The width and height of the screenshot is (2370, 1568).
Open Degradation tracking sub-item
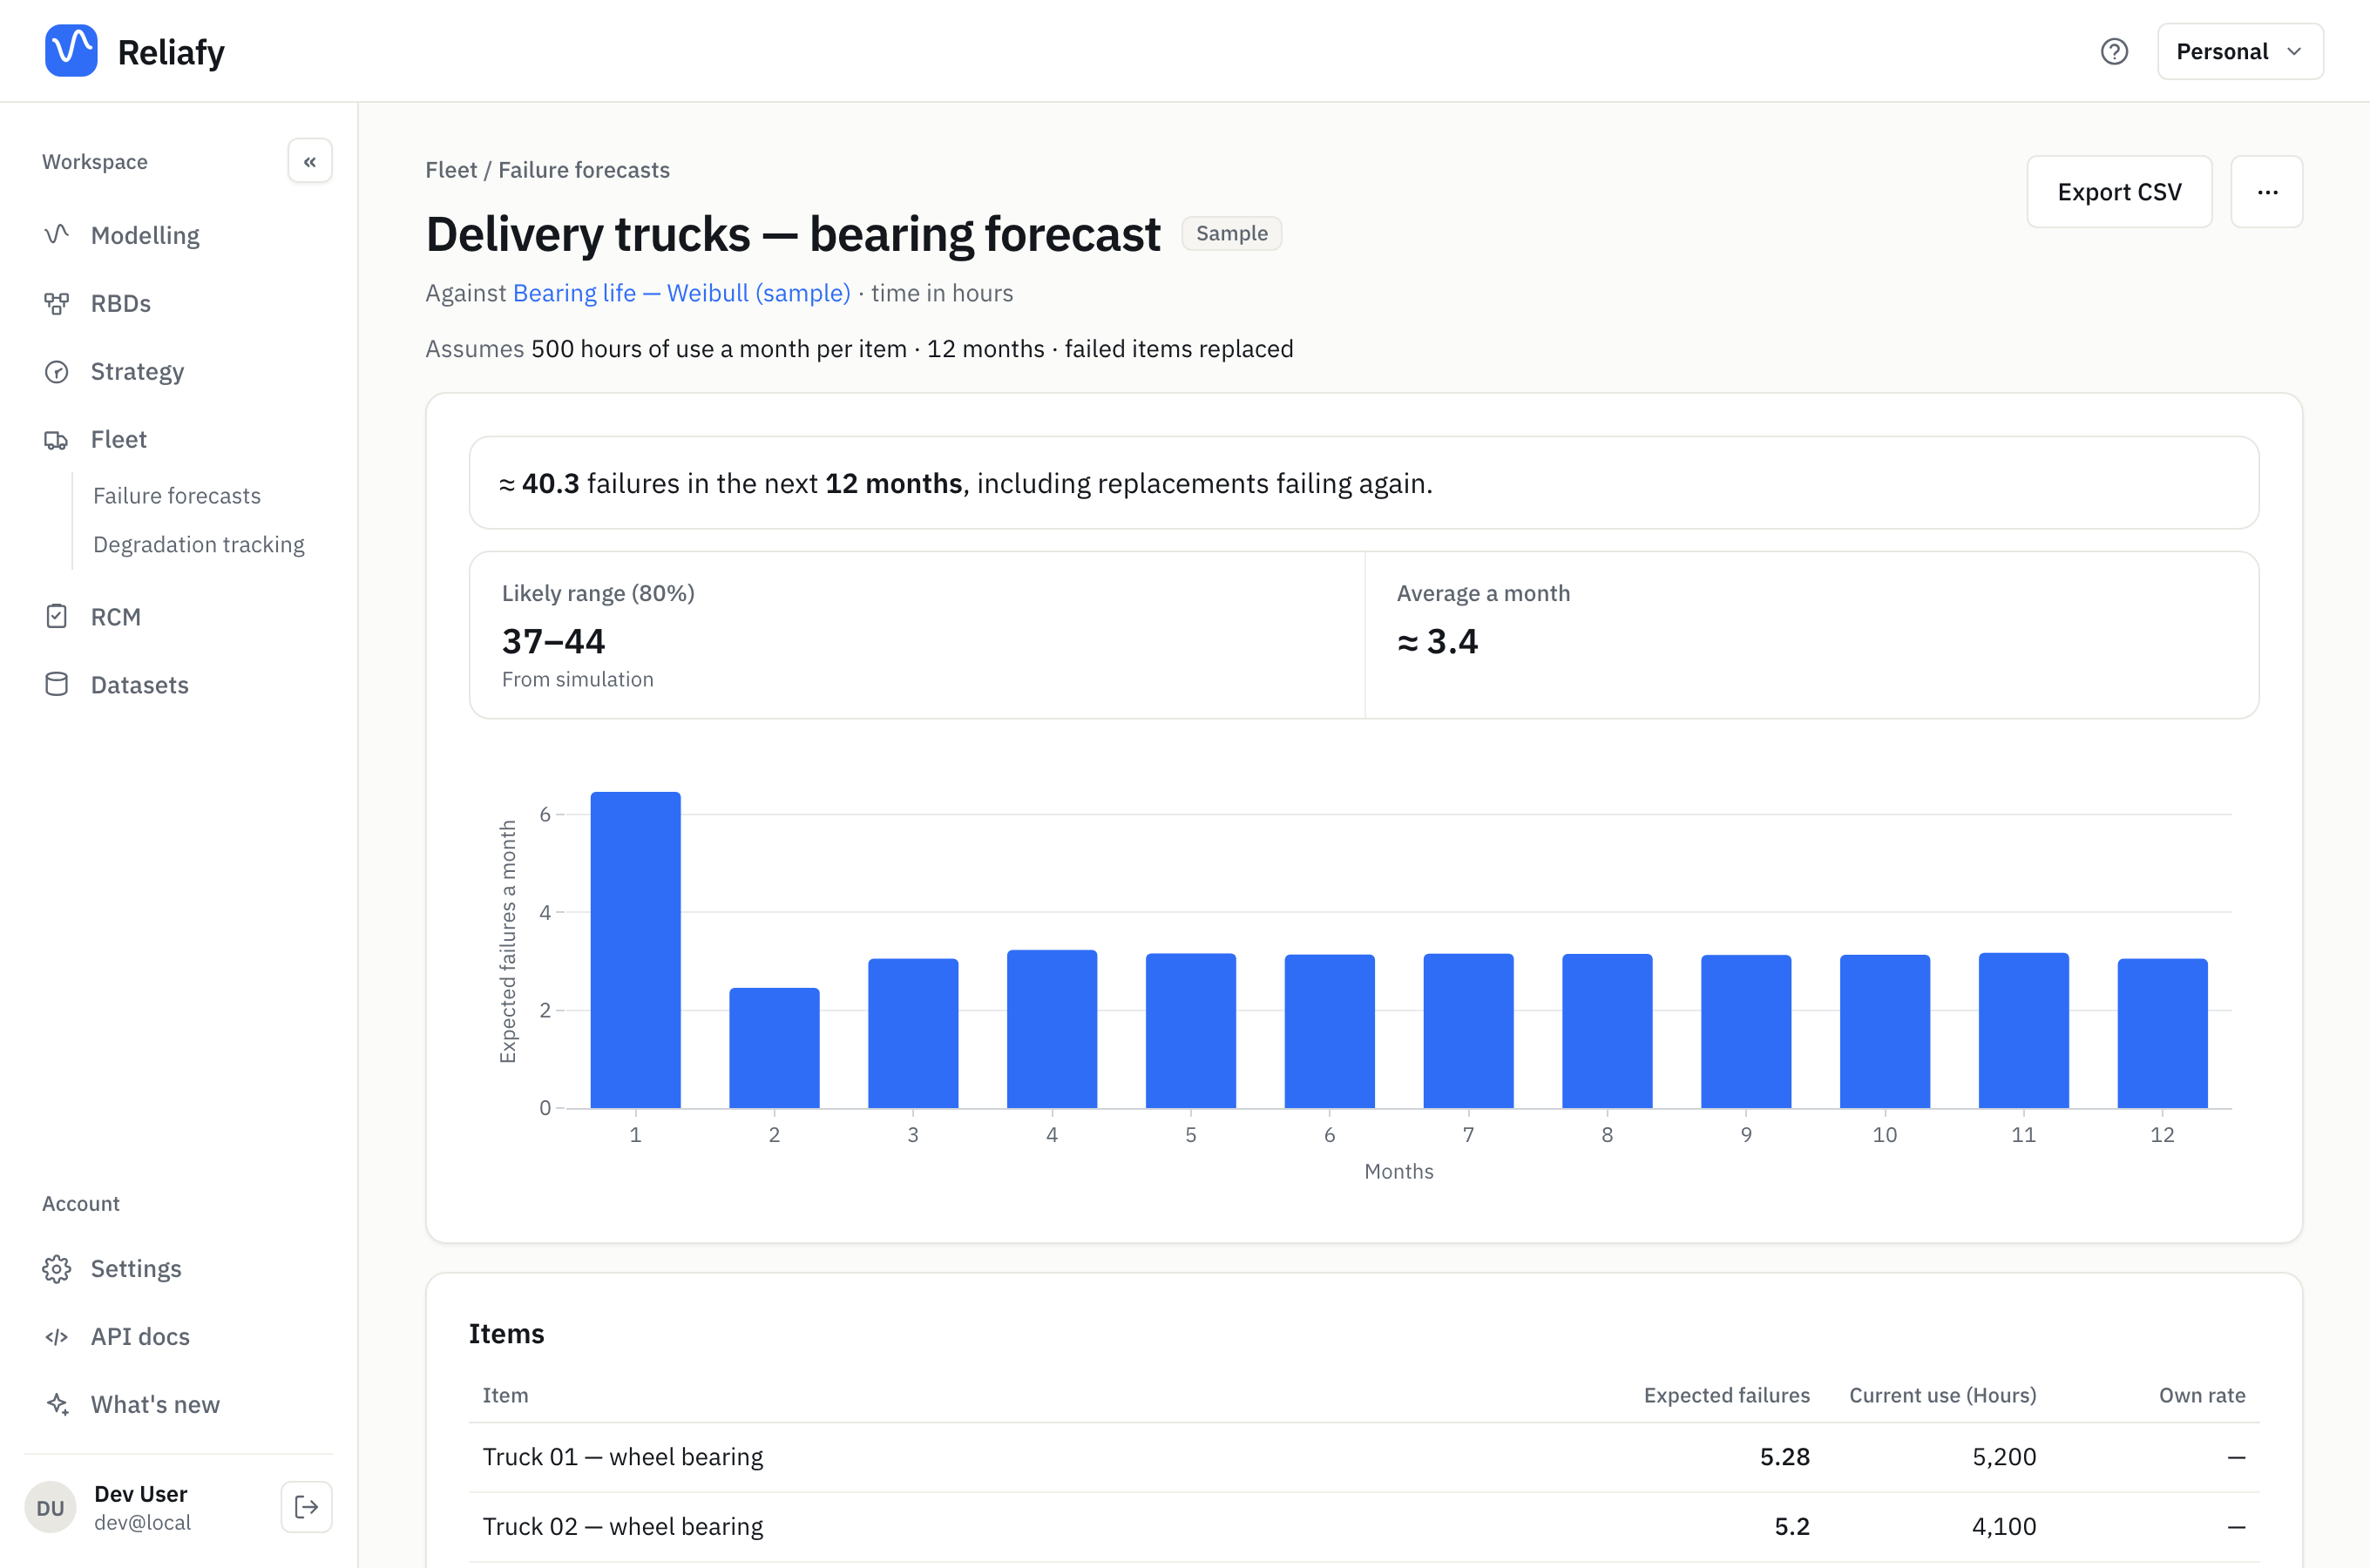click(199, 544)
